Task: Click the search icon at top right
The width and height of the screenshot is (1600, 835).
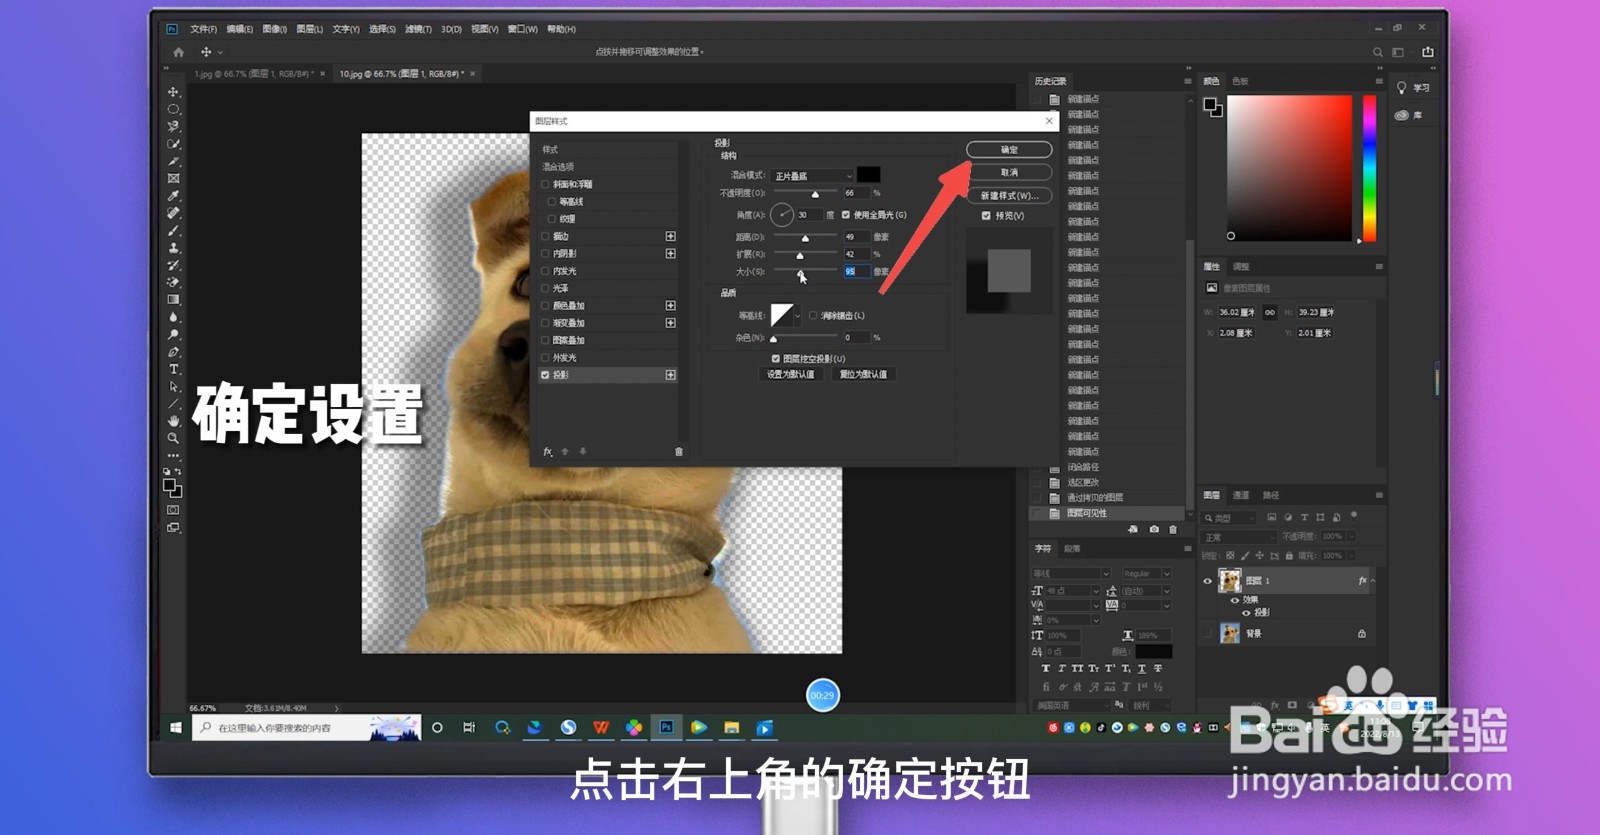Action: click(x=1377, y=52)
